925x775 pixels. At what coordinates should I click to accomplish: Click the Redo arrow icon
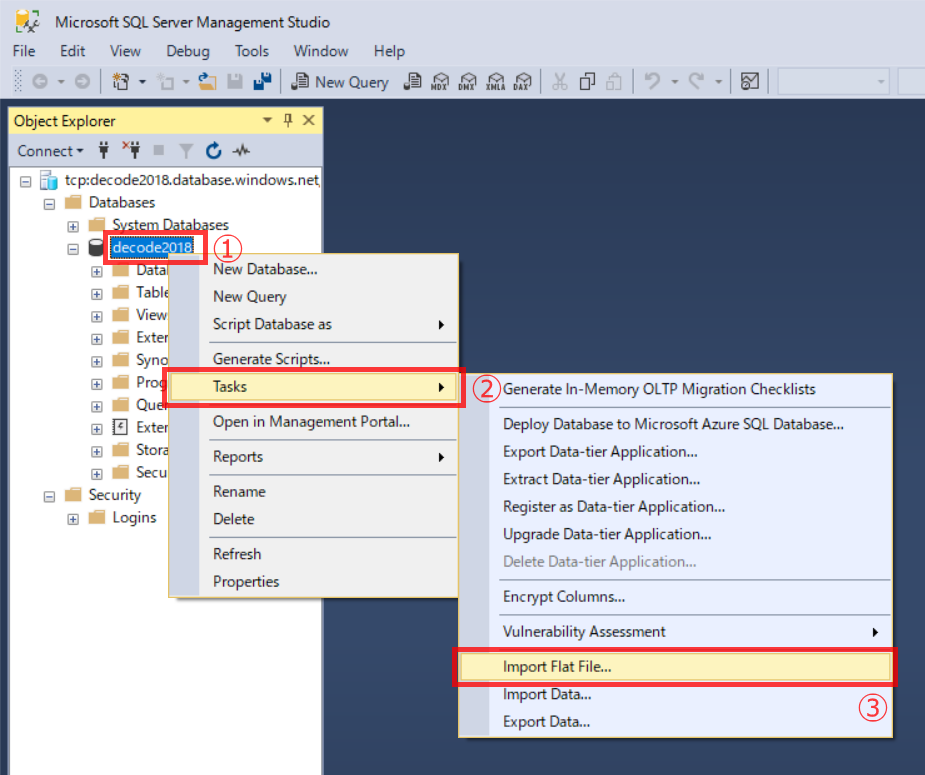697,81
